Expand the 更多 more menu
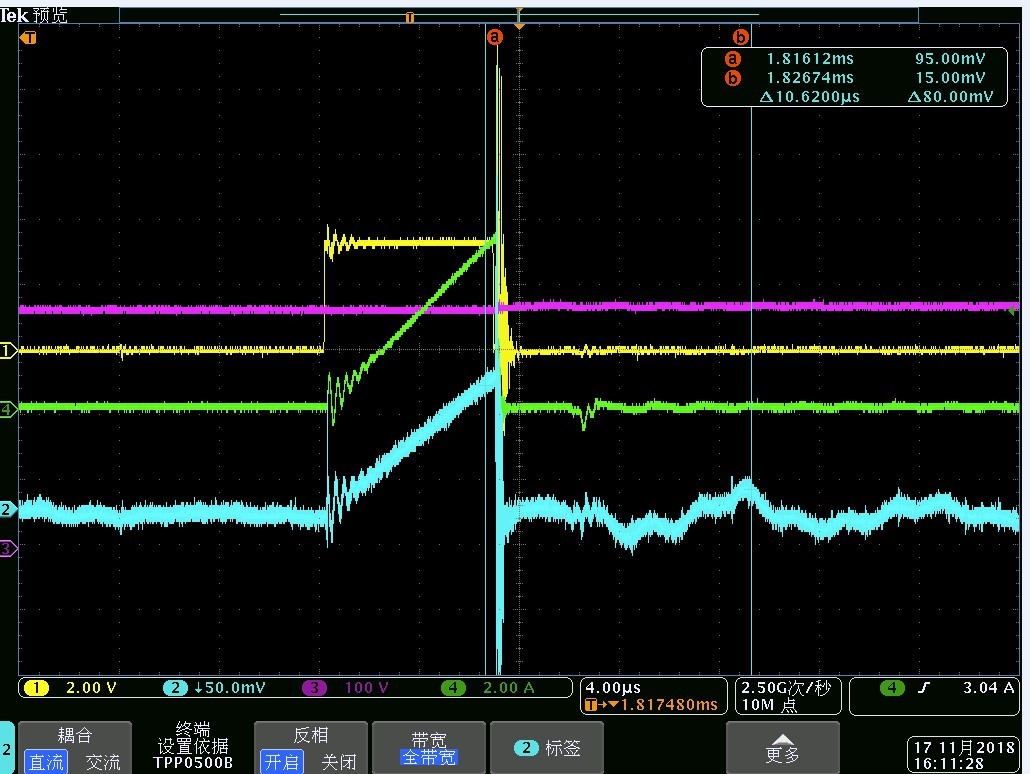Viewport: 1030px width, 774px height. click(782, 748)
